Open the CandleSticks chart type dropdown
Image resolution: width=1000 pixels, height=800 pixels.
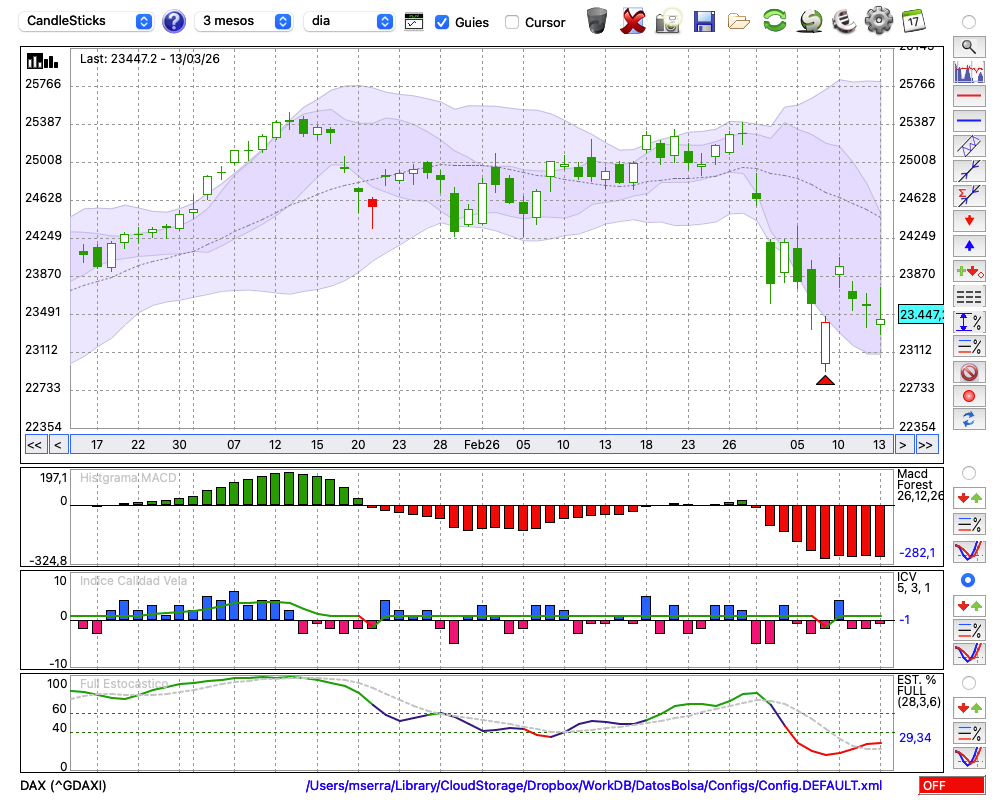pyautogui.click(x=88, y=21)
